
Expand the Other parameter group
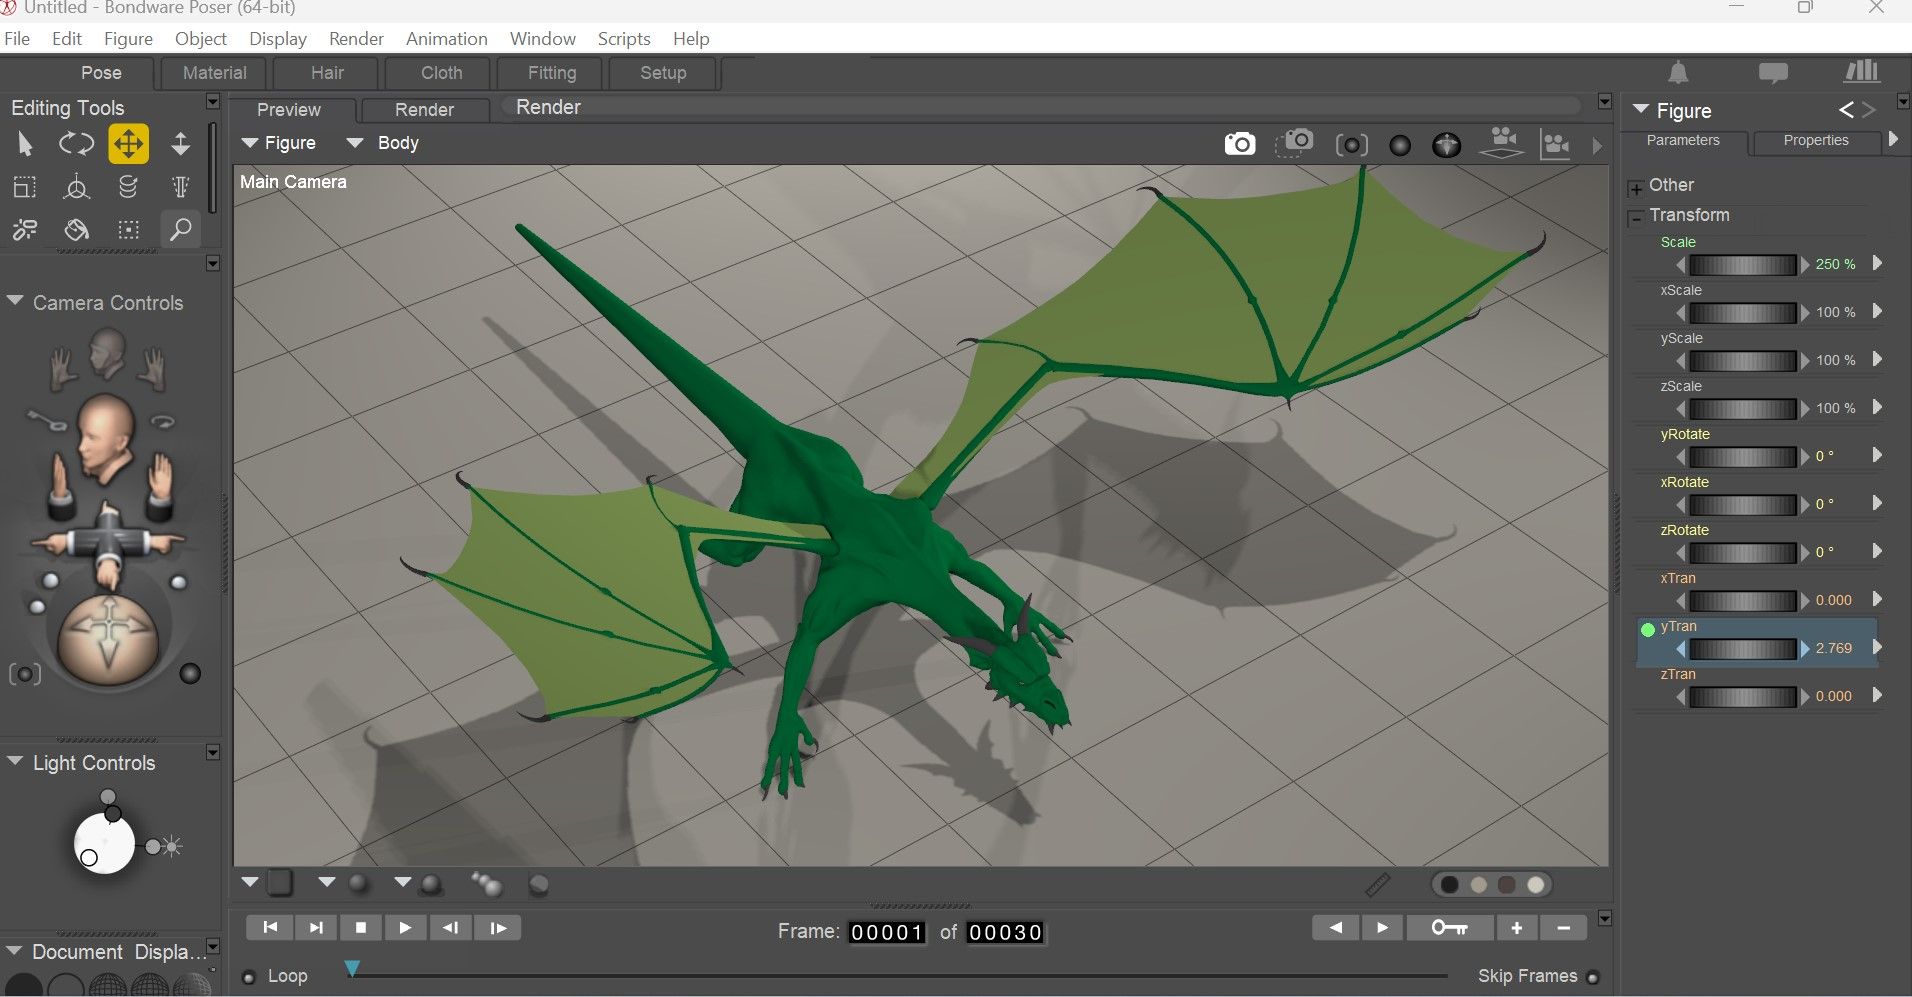[x=1636, y=188]
